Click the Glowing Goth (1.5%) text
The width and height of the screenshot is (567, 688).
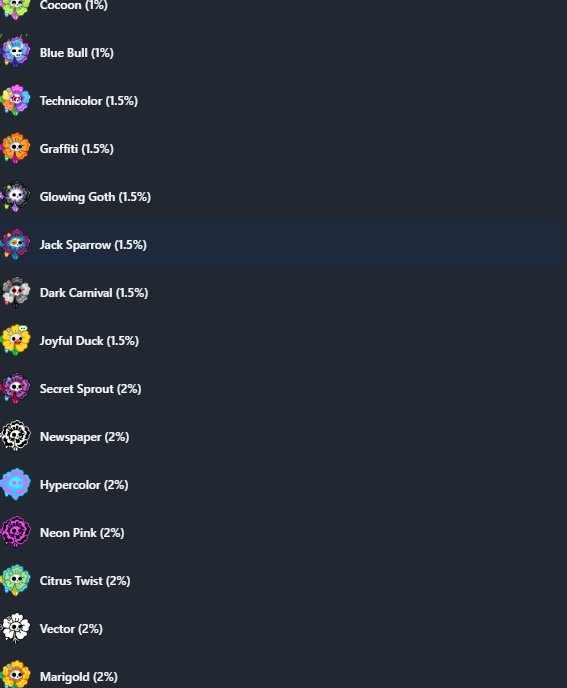coord(95,197)
